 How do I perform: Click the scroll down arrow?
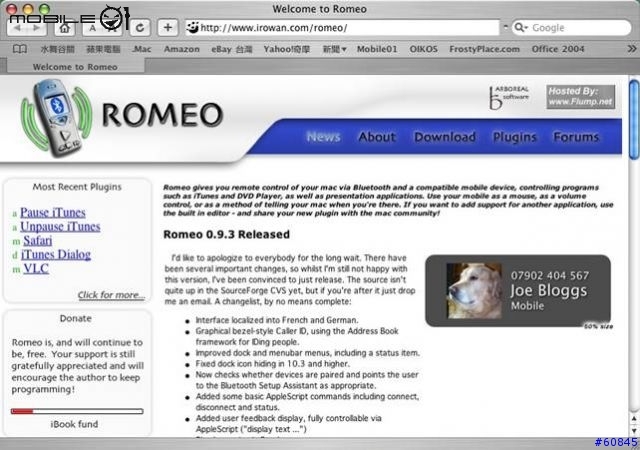634,430
